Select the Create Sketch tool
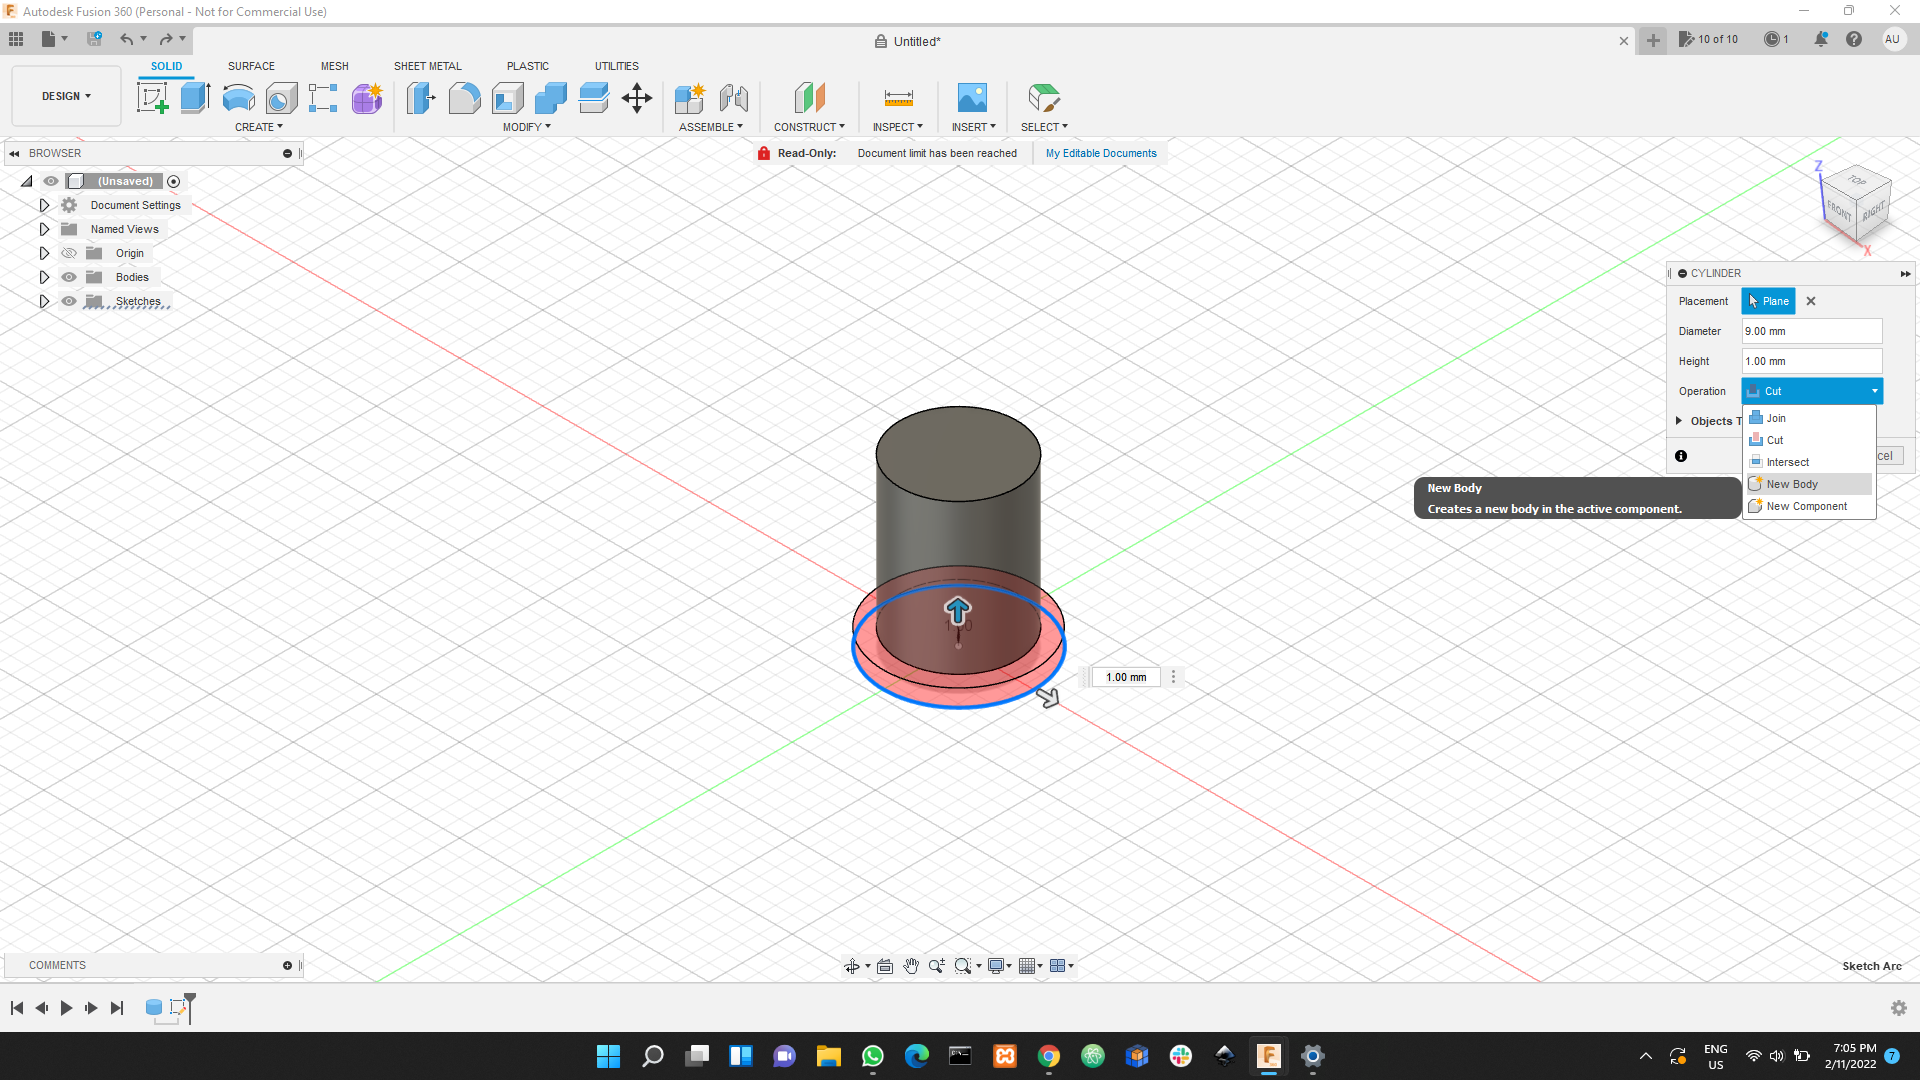The height and width of the screenshot is (1080, 1920). (153, 97)
